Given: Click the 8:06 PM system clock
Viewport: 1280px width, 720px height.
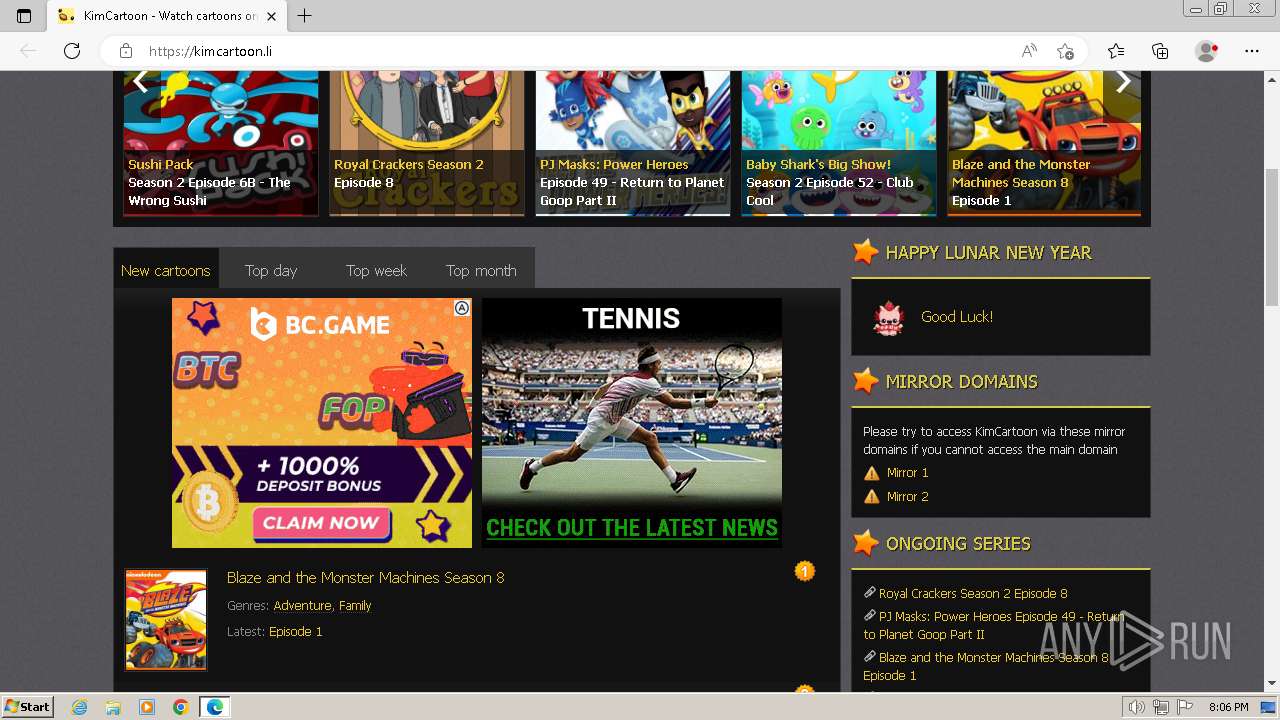Looking at the screenshot, I should 1228,707.
